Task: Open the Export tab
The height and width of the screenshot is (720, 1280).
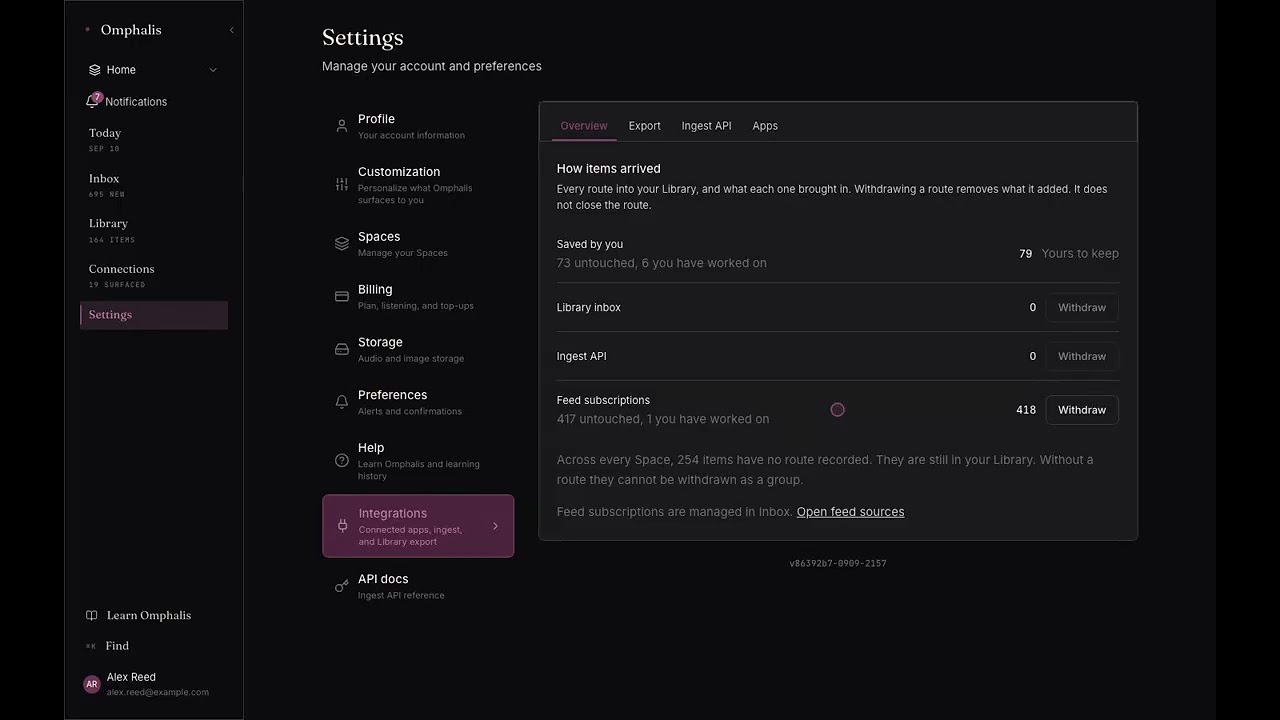Action: (645, 126)
